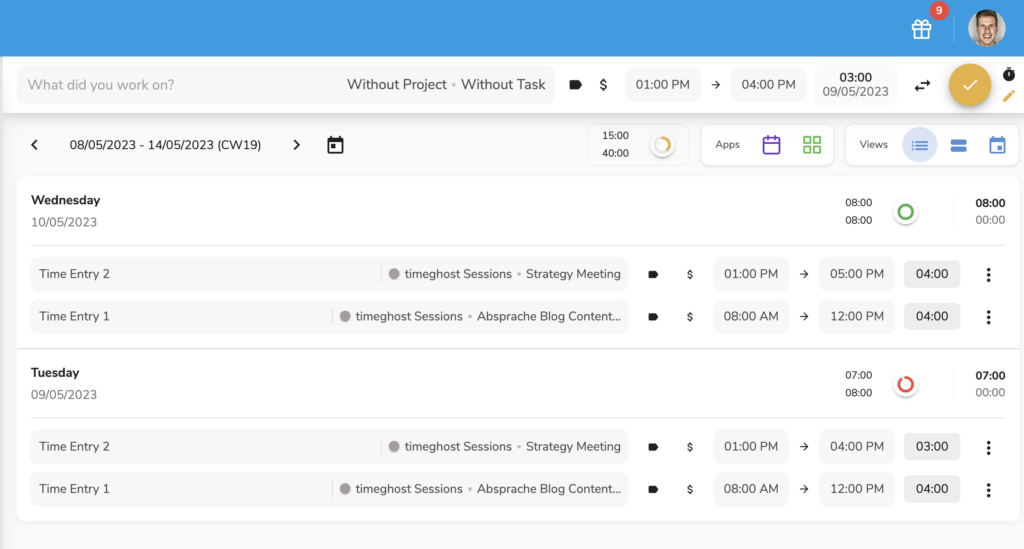Click the user profile avatar
This screenshot has width=1024, height=549.
click(x=986, y=29)
